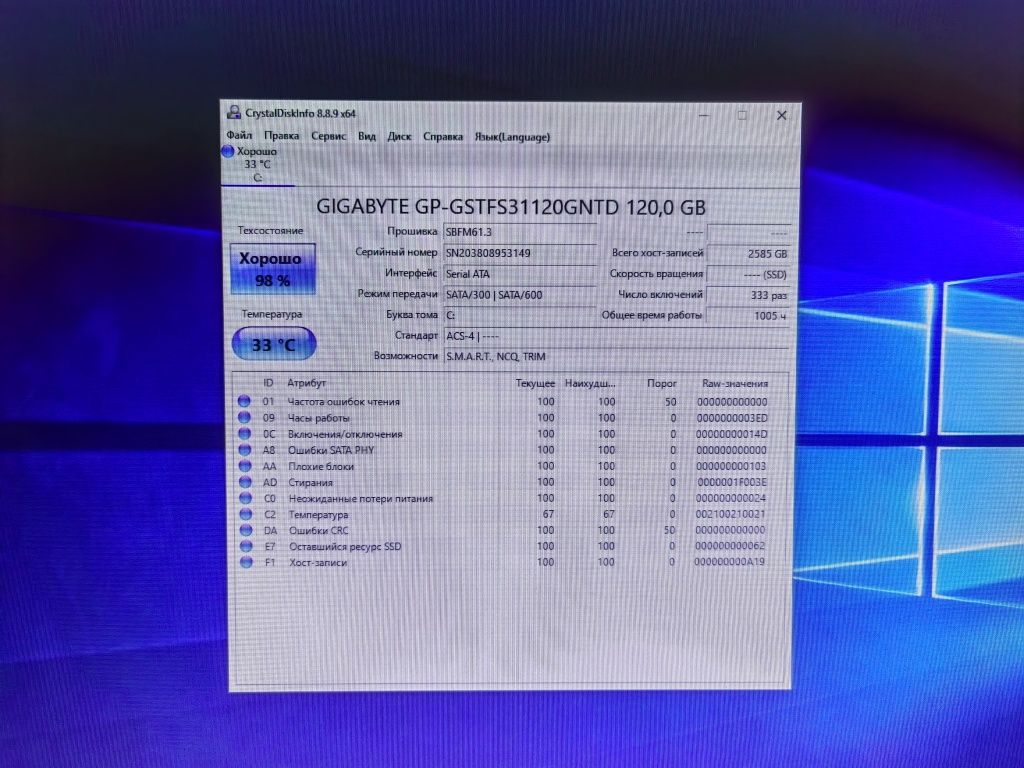Click the transfer mode field SATA/300 | SATA/600
The width and height of the screenshot is (1024, 768).
coord(519,295)
